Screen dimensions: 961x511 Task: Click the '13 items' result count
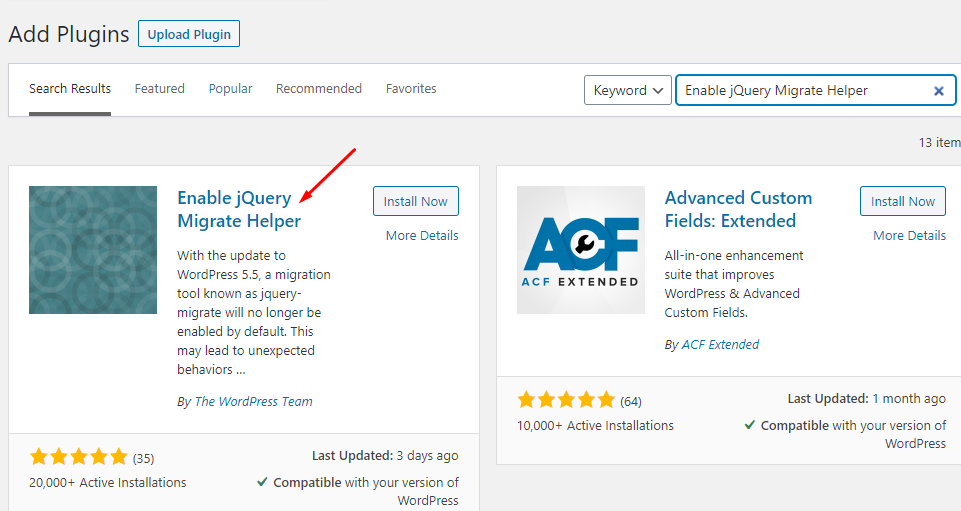(x=940, y=142)
